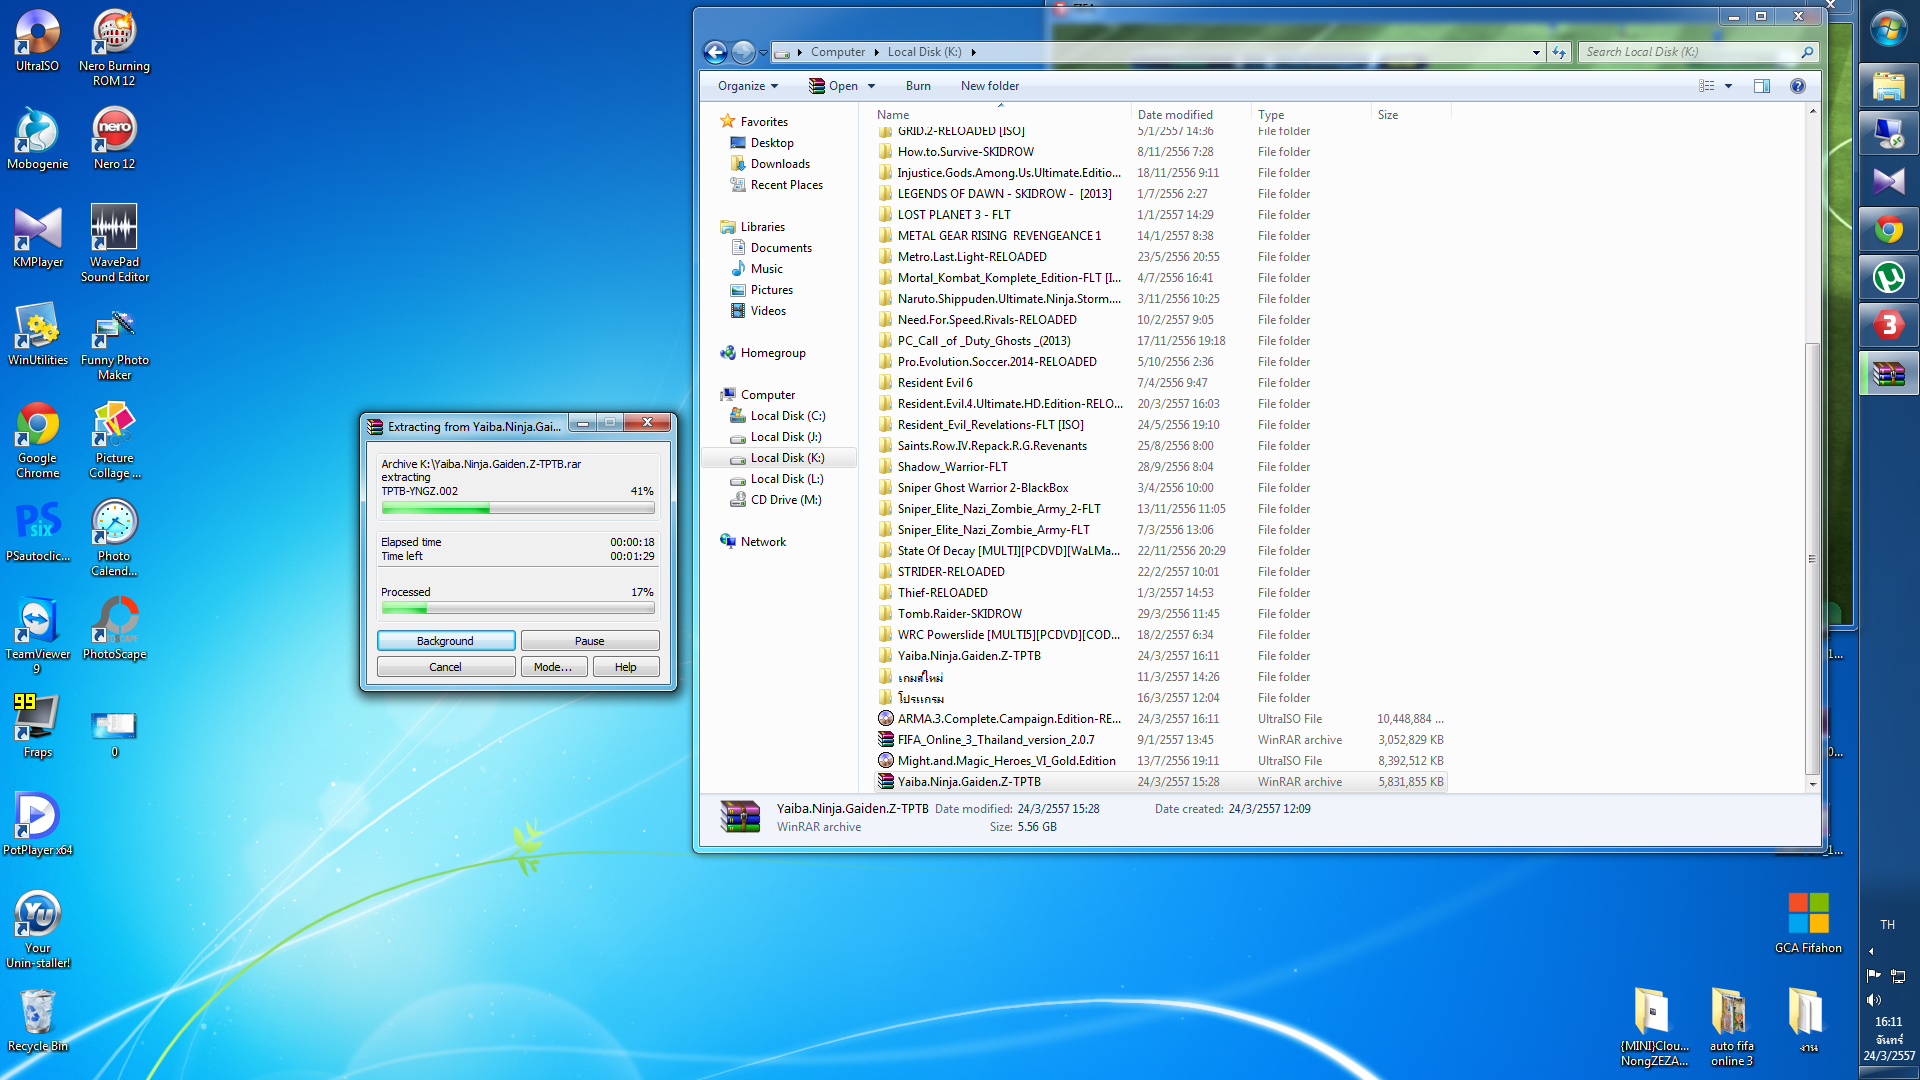Show the preview pane icon
Image resolution: width=1920 pixels, height=1080 pixels.
pyautogui.click(x=1762, y=86)
